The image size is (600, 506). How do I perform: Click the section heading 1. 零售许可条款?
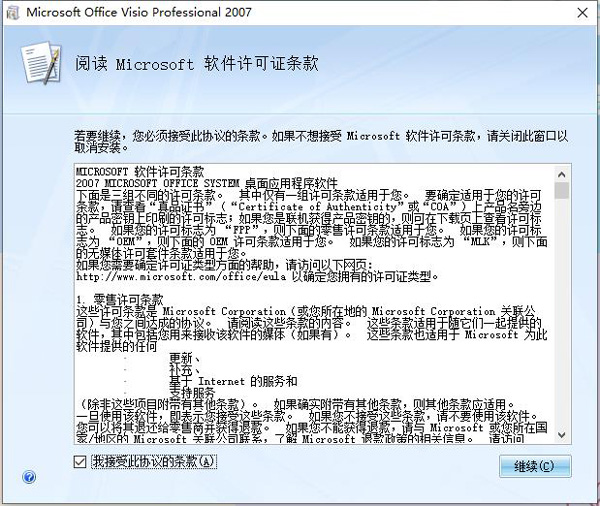pyautogui.click(x=119, y=300)
